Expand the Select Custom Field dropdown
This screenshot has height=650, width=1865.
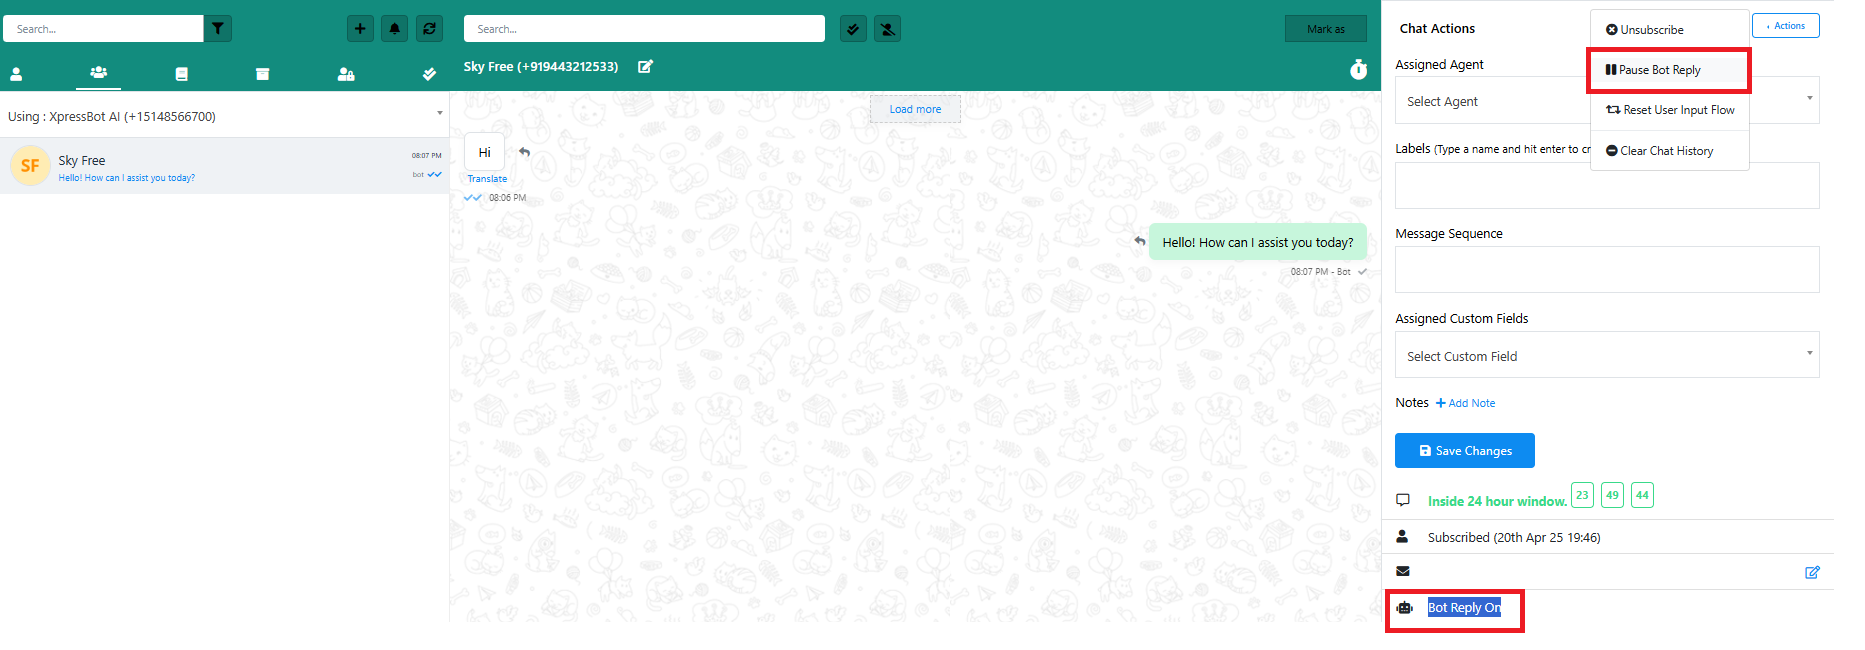click(1606, 356)
